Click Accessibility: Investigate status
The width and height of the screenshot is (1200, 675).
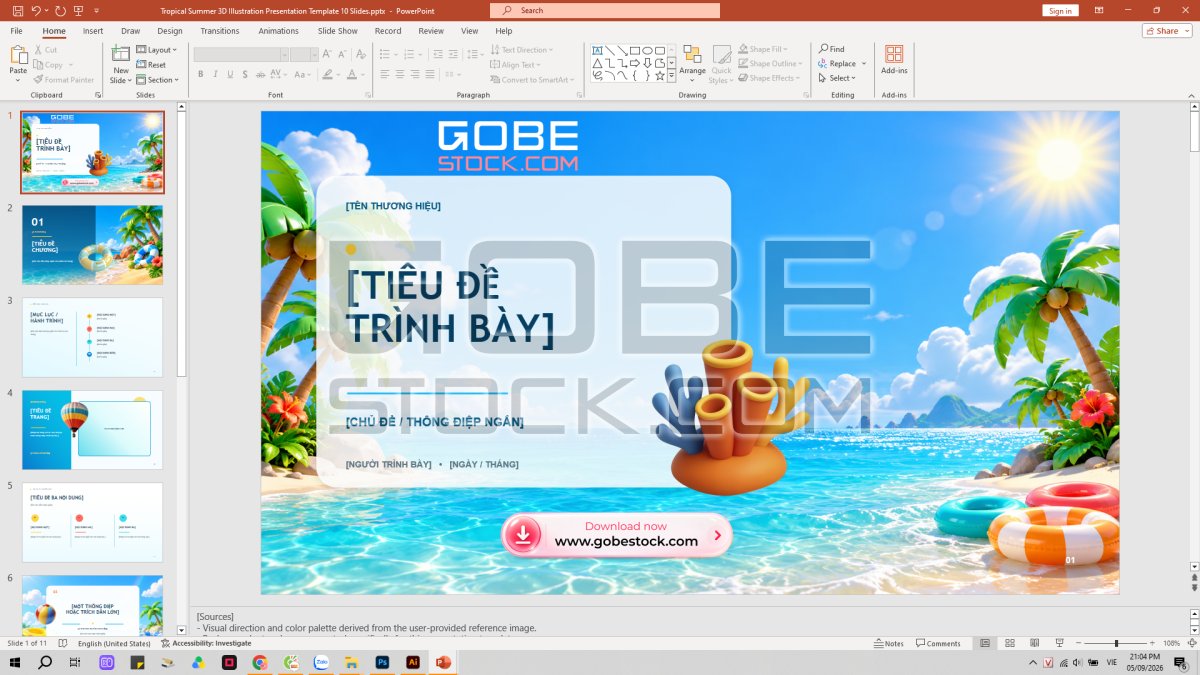[x=206, y=643]
